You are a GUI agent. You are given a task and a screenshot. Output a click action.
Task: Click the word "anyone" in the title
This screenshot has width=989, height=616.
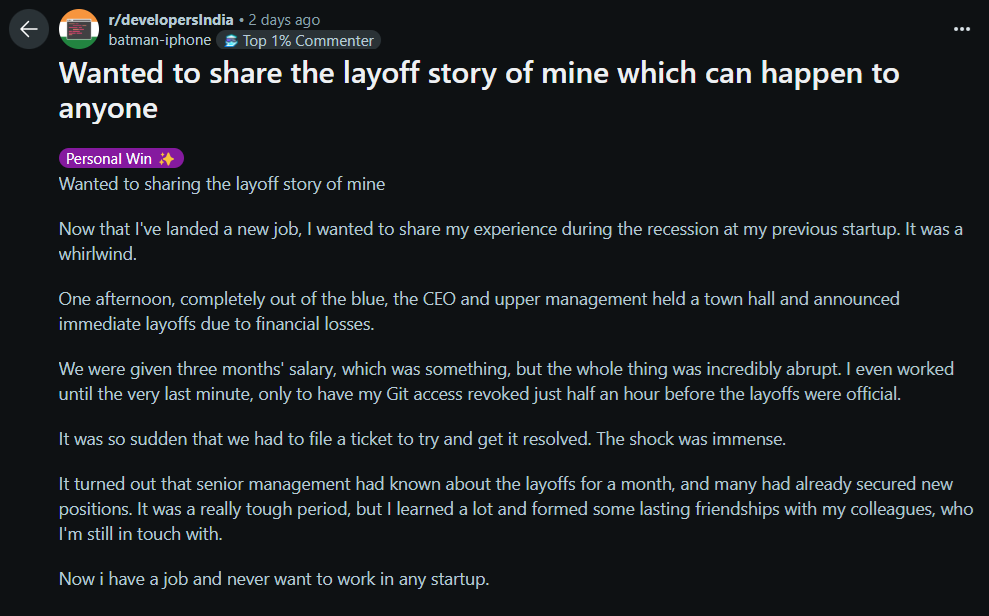click(108, 107)
